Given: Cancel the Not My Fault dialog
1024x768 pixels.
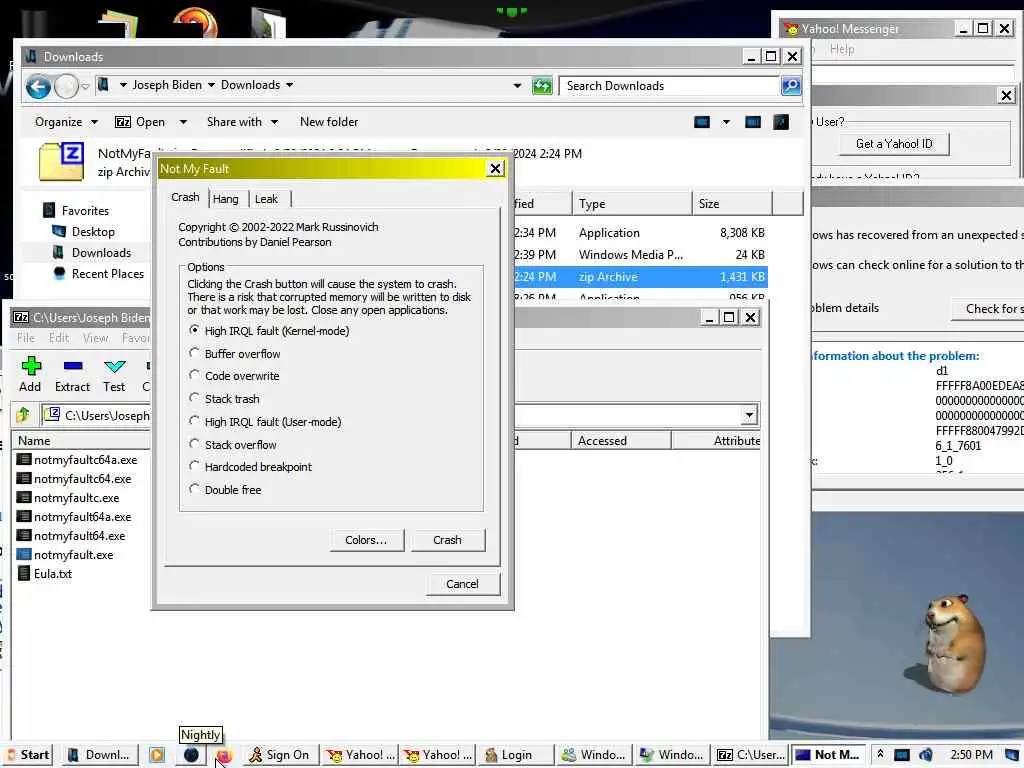Looking at the screenshot, I should [x=462, y=584].
